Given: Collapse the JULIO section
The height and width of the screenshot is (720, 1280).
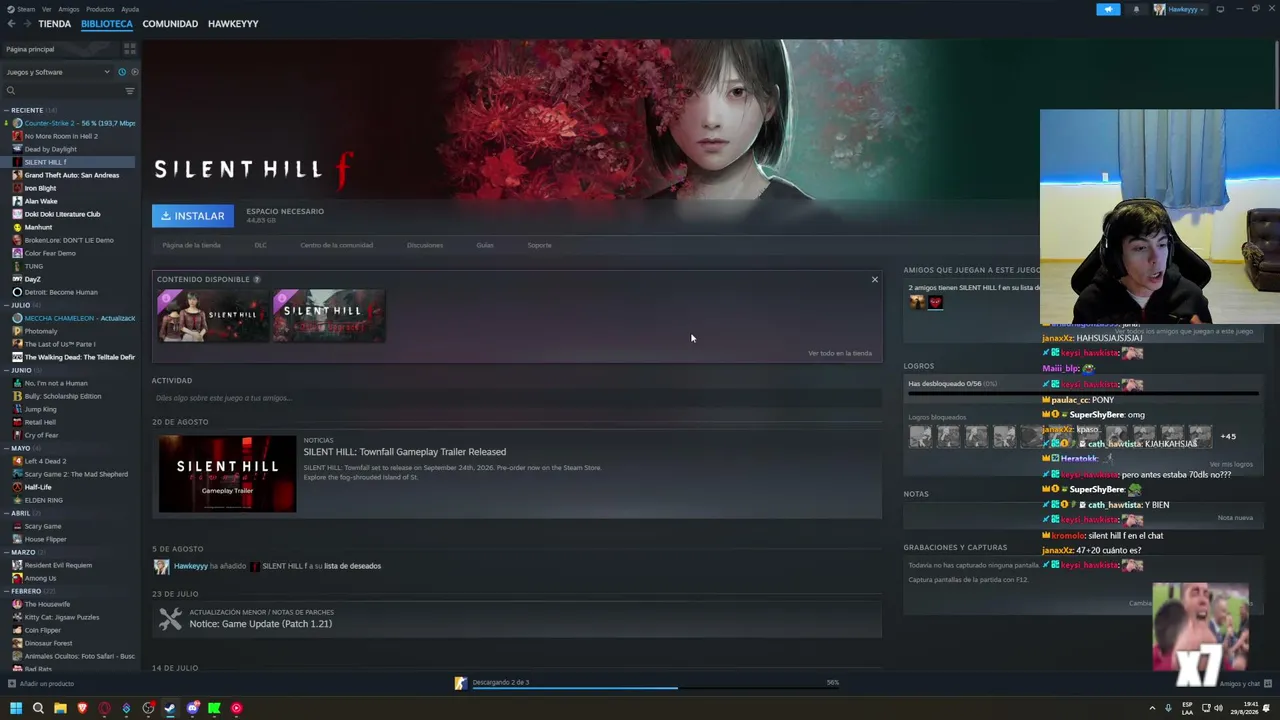Looking at the screenshot, I should click(x=6, y=305).
